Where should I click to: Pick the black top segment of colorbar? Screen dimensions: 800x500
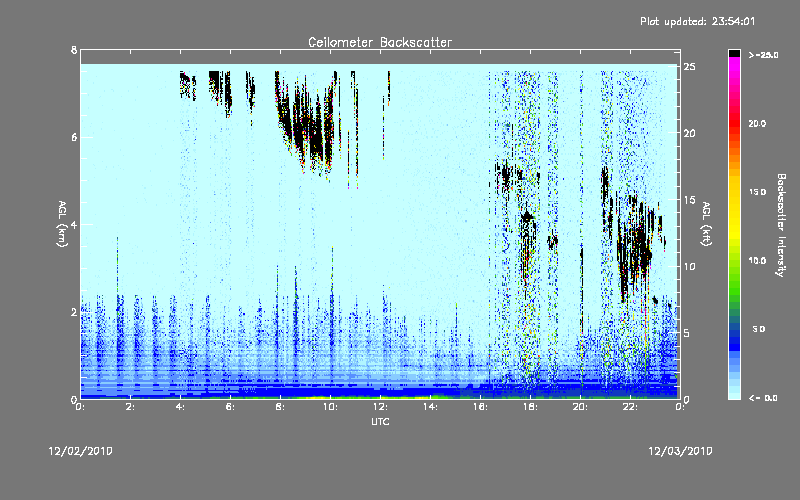[x=734, y=53]
